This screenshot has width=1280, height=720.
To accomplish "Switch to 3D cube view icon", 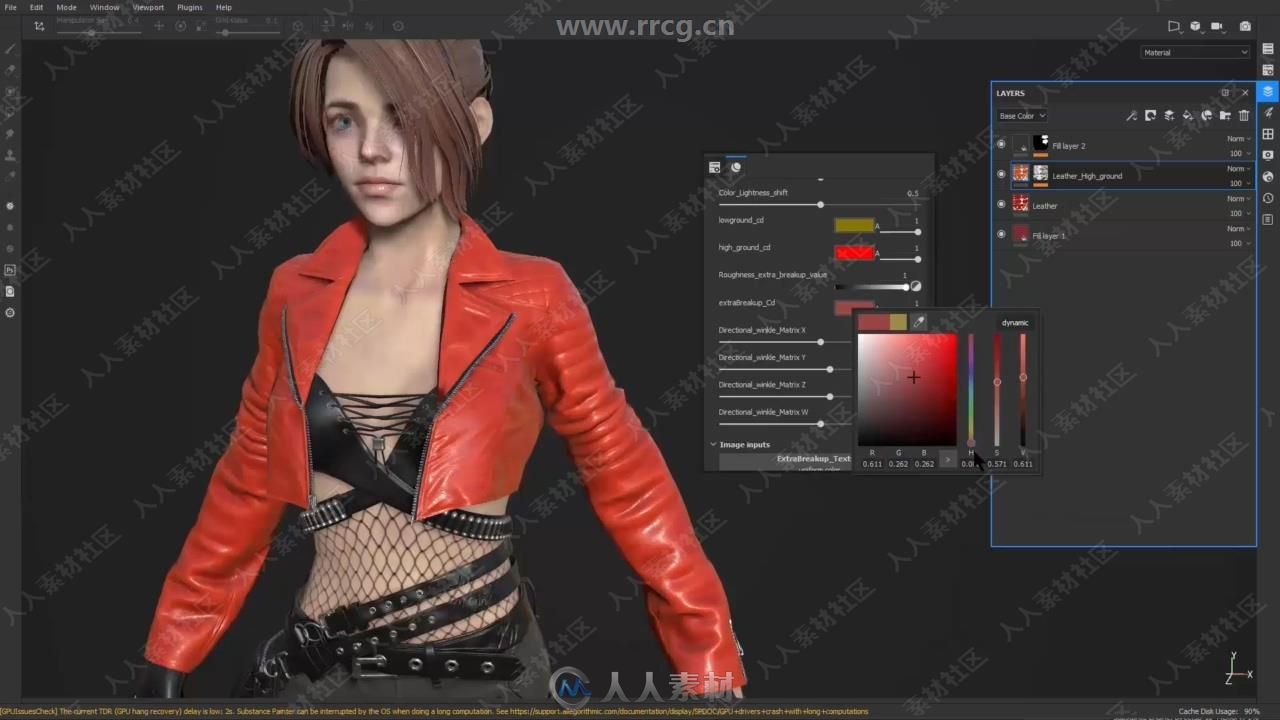I will coord(1196,26).
